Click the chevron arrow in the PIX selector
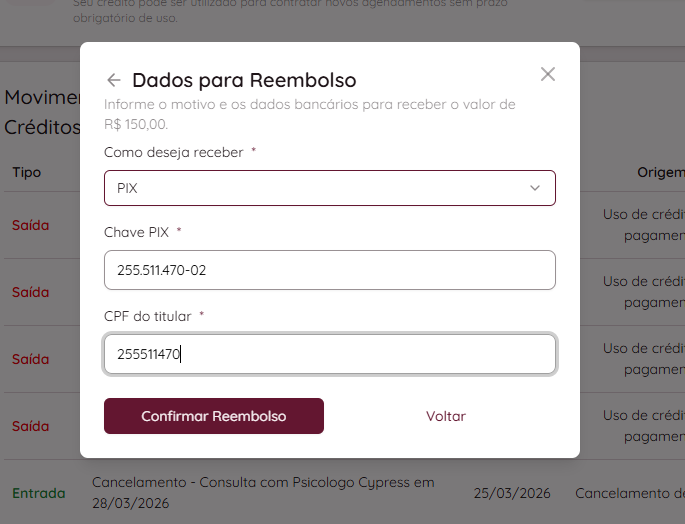The width and height of the screenshot is (685, 524). click(535, 188)
